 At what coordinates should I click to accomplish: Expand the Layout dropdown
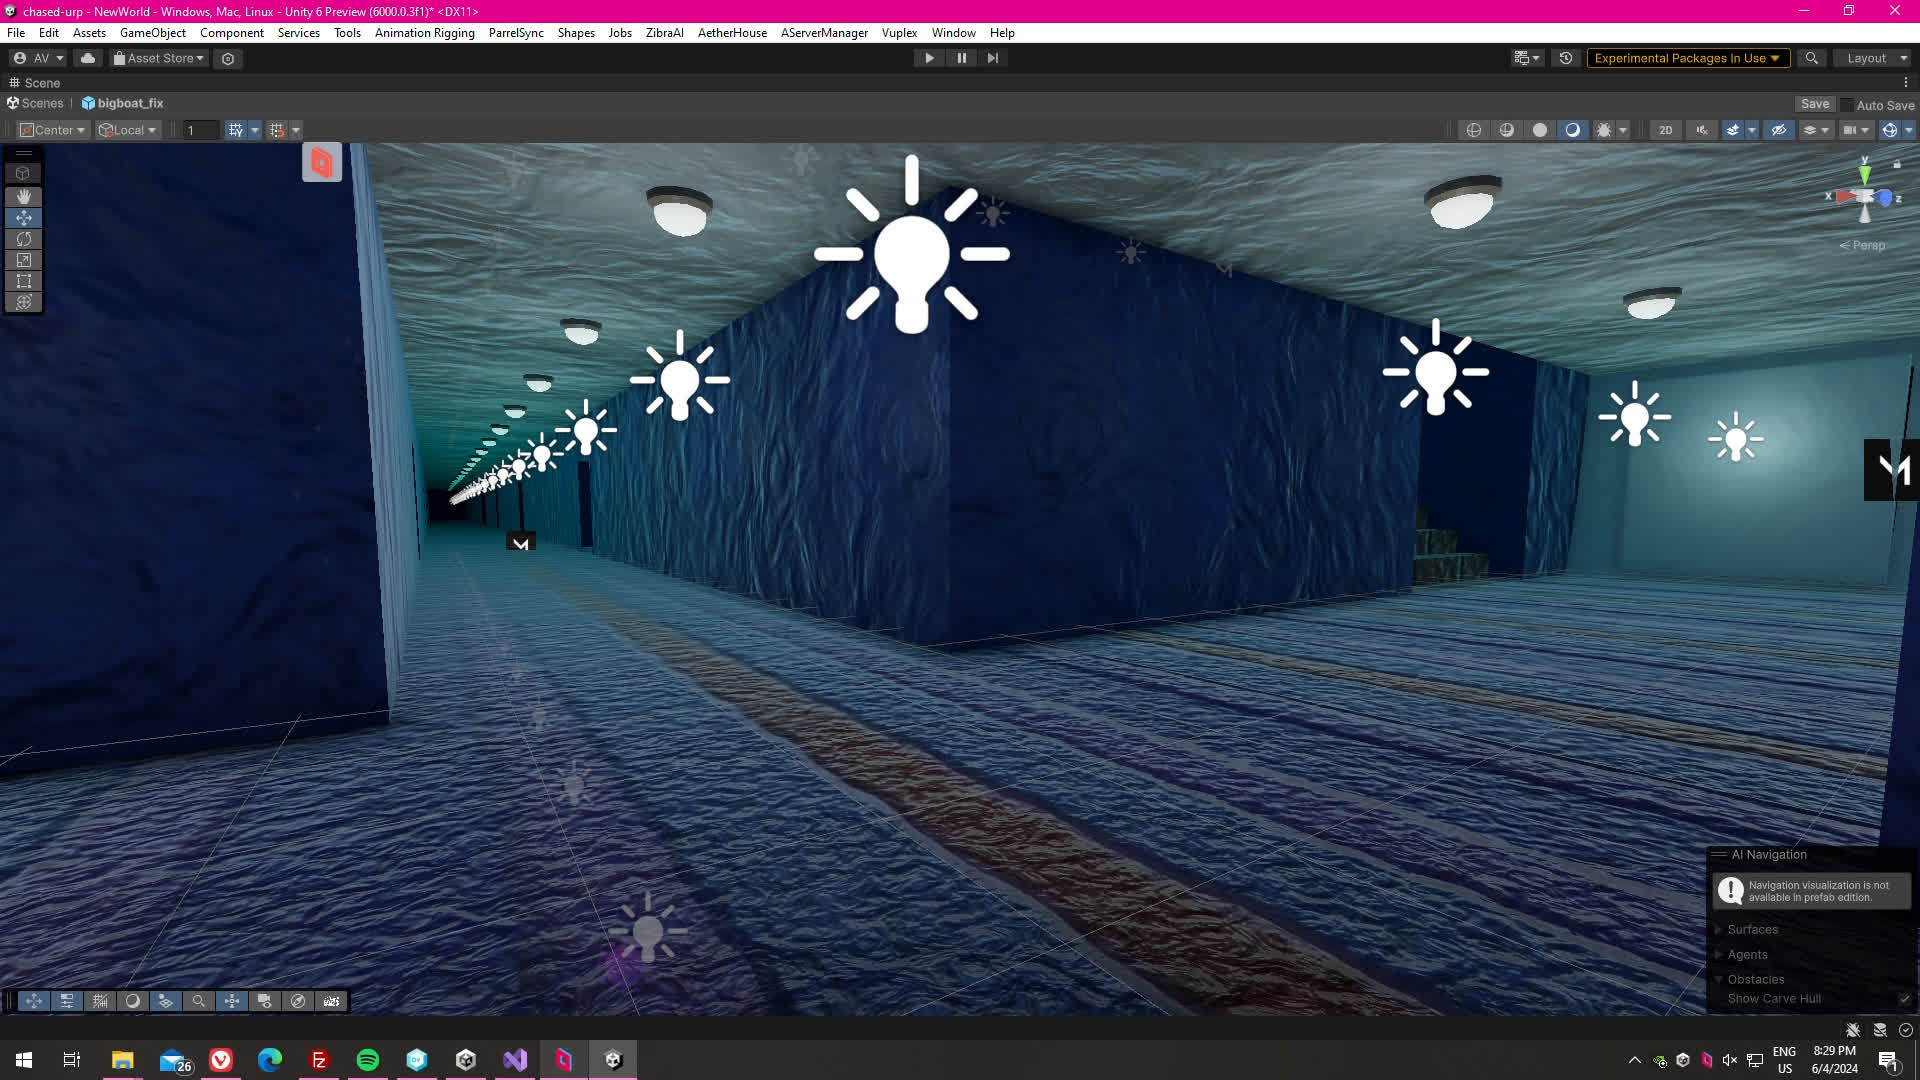point(1871,58)
